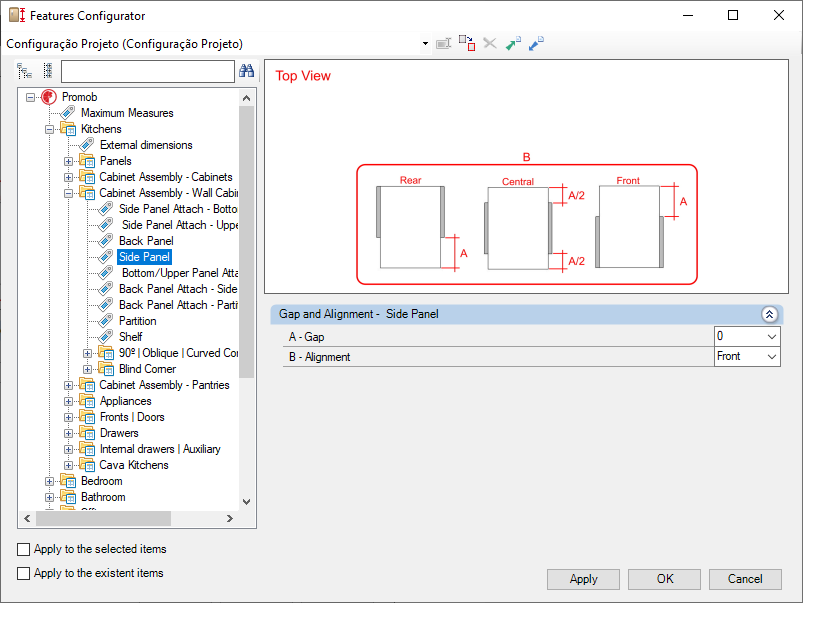Expand the Bedroom folder
The width and height of the screenshot is (823, 625).
[x=49, y=481]
